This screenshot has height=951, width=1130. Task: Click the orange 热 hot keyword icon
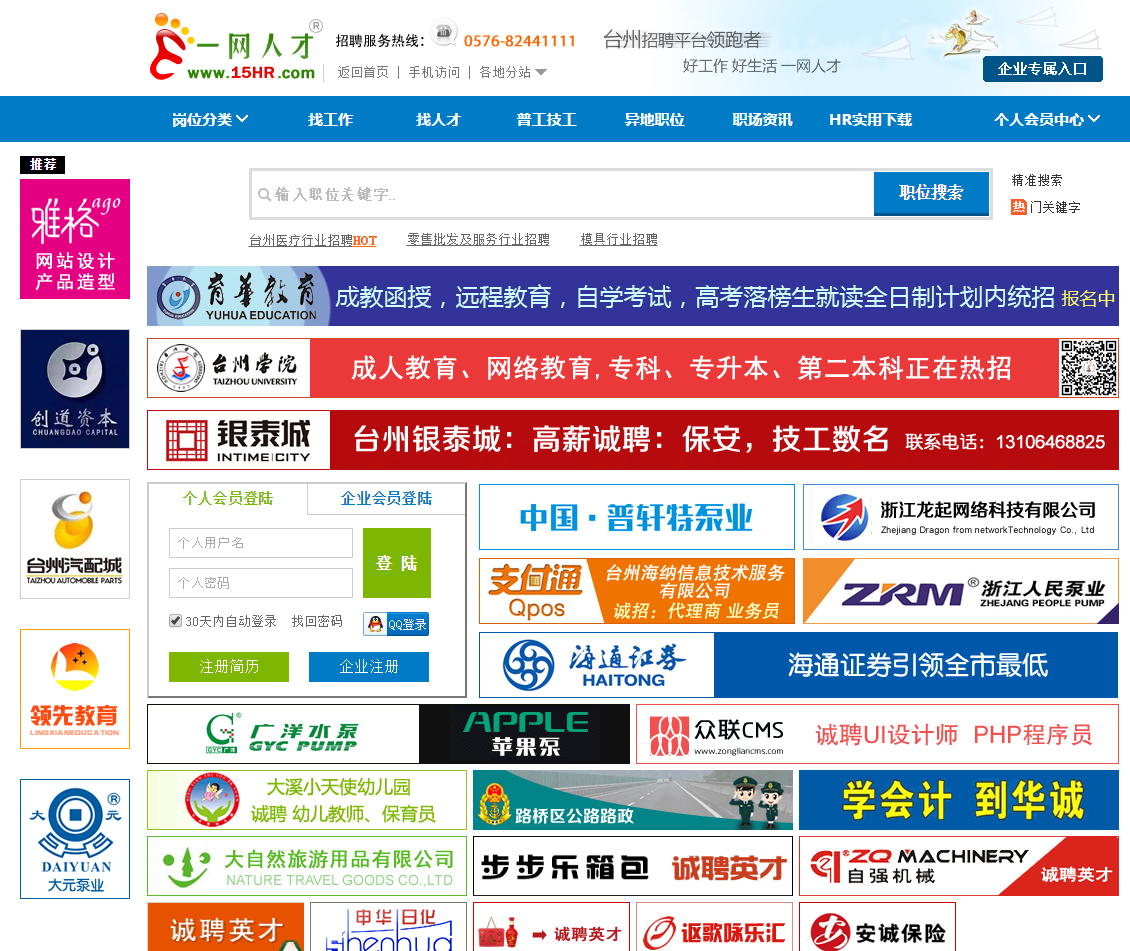coord(1018,207)
